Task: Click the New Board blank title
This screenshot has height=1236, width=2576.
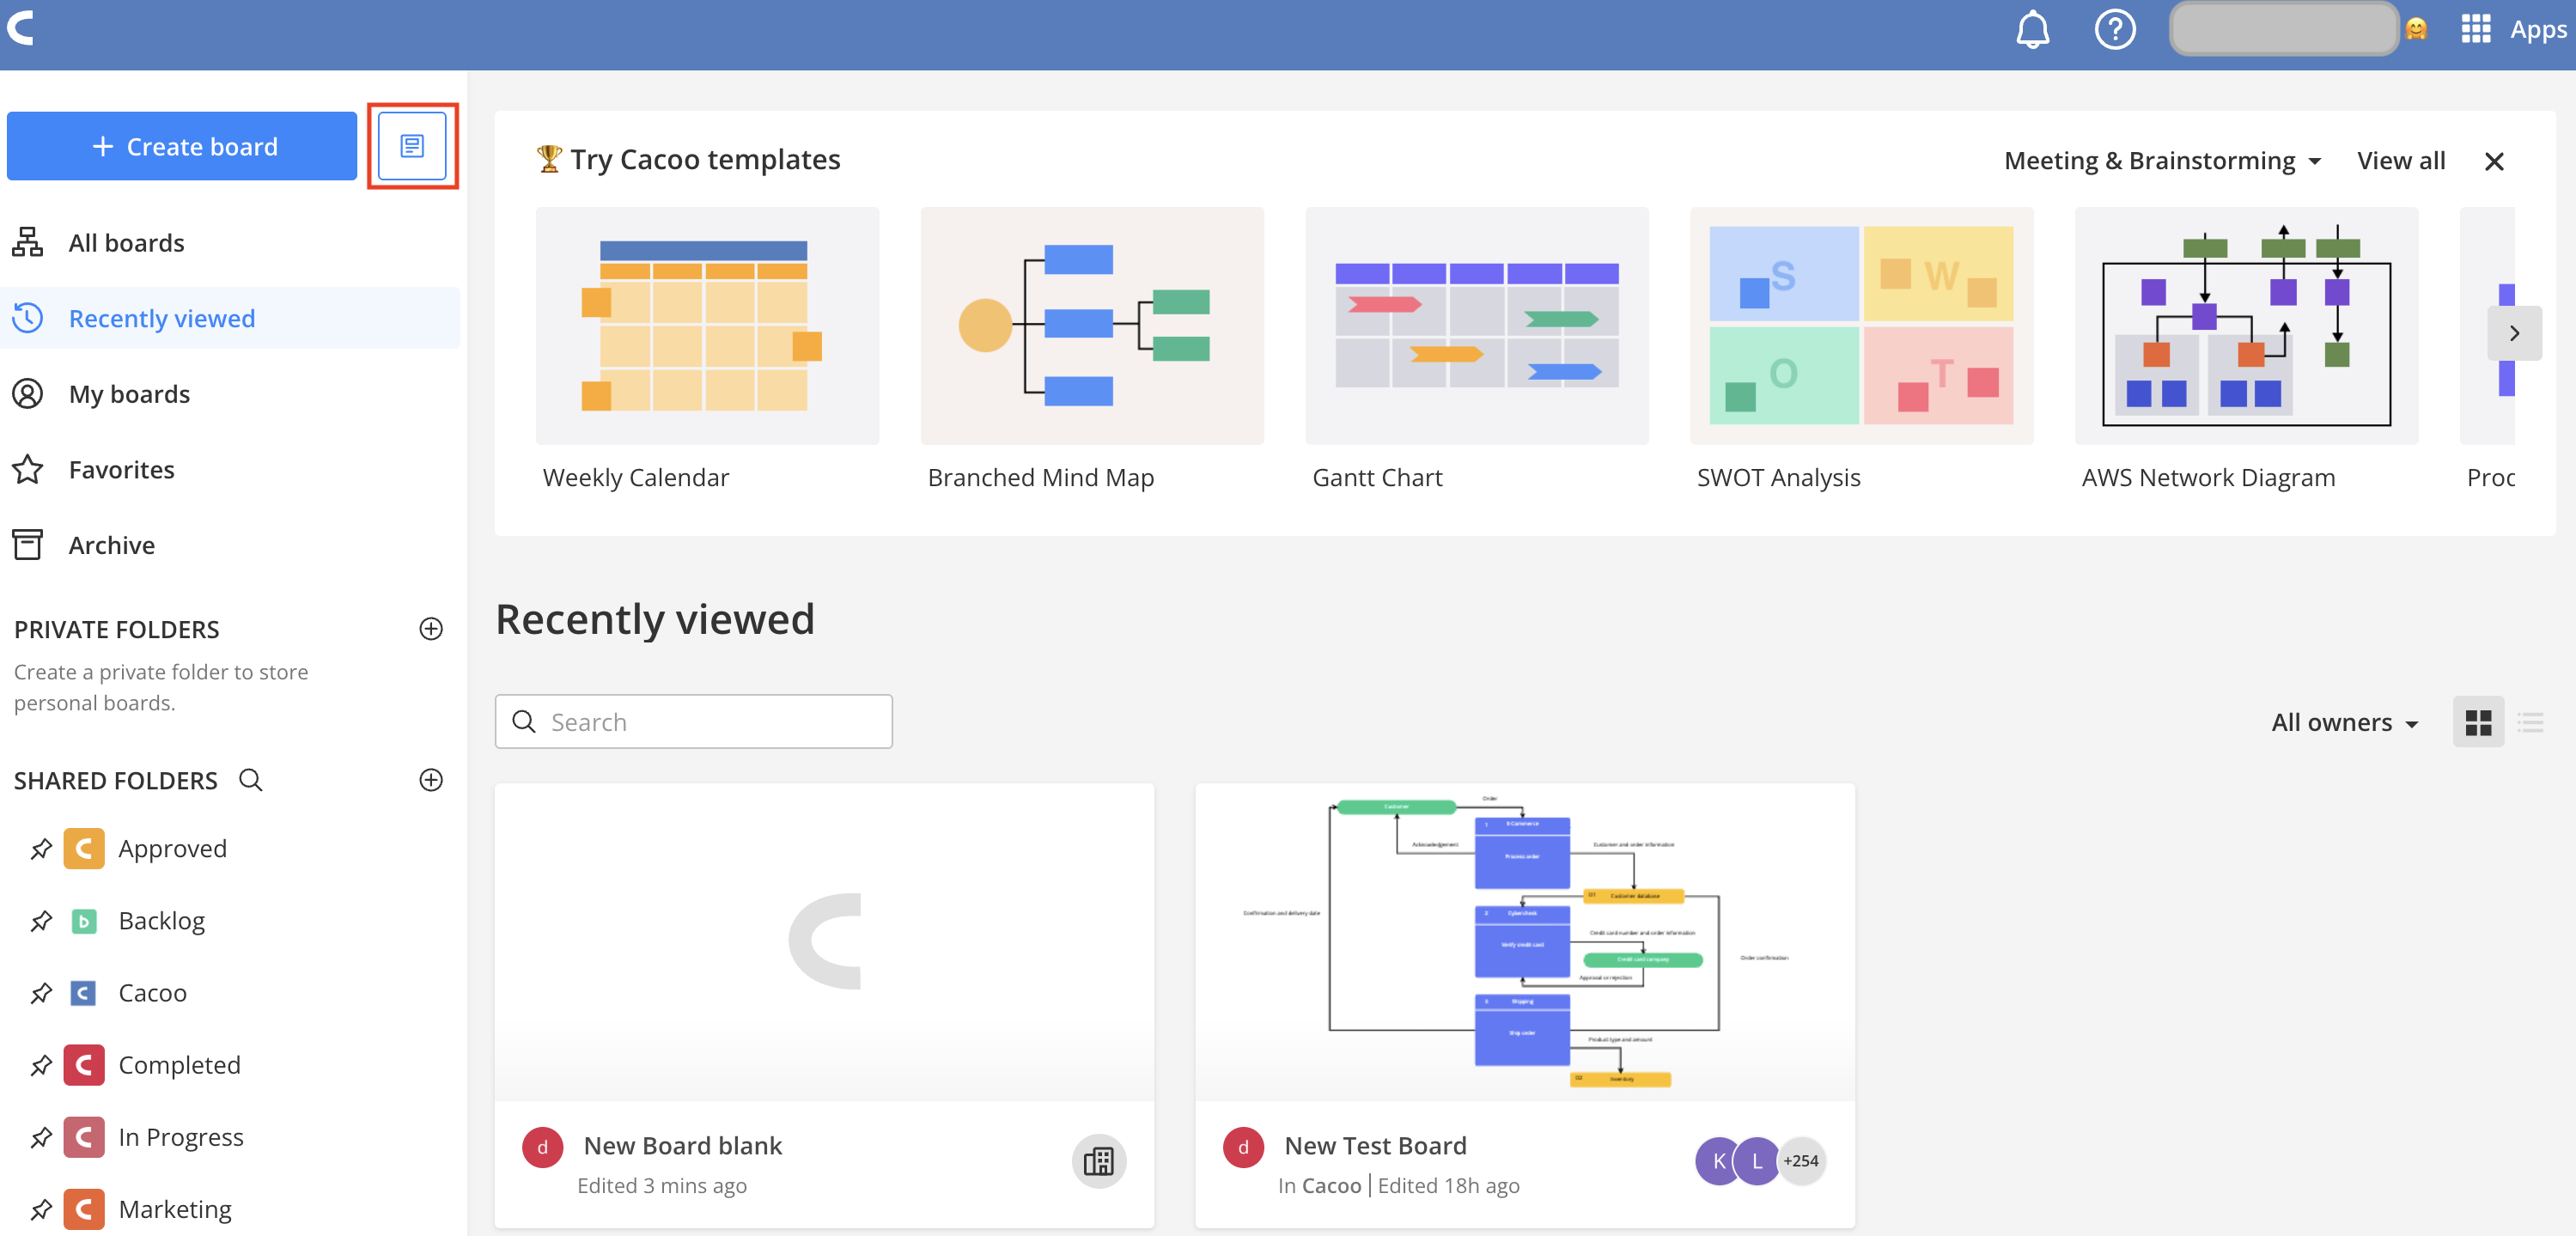Action: tap(682, 1146)
